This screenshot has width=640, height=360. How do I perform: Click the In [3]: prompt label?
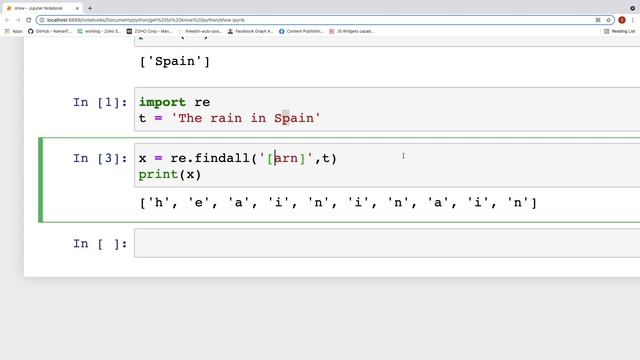pos(100,158)
